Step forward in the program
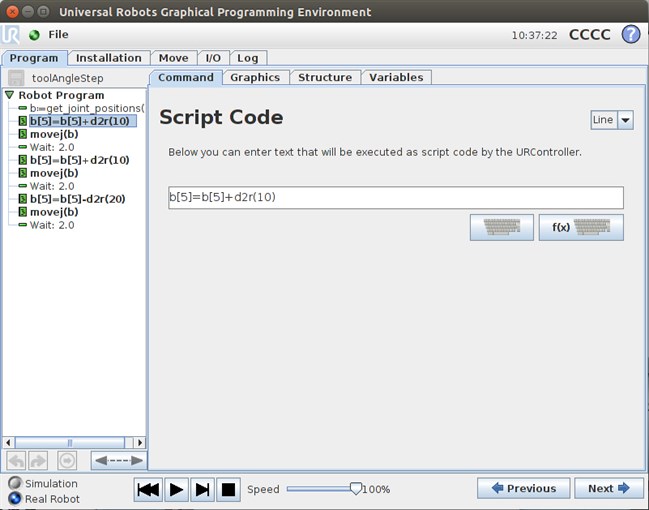 tap(202, 490)
